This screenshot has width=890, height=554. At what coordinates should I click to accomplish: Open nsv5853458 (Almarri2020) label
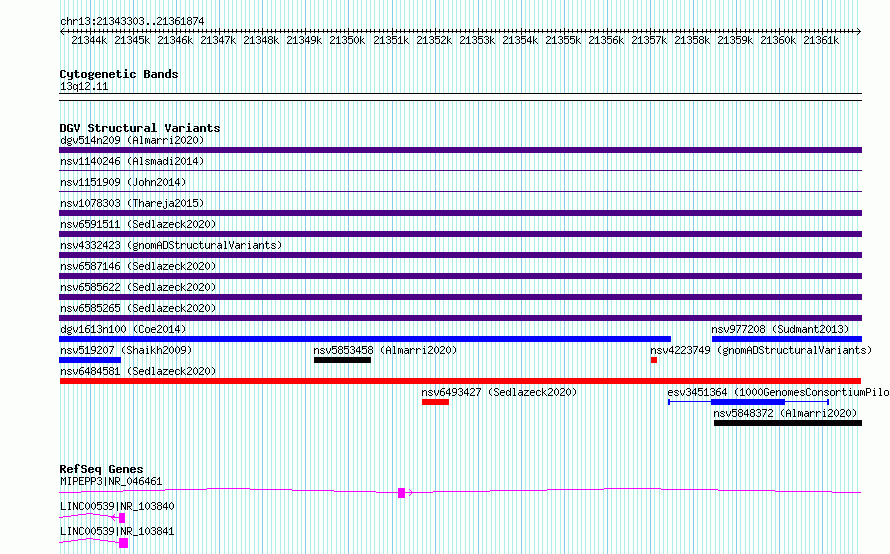385,350
